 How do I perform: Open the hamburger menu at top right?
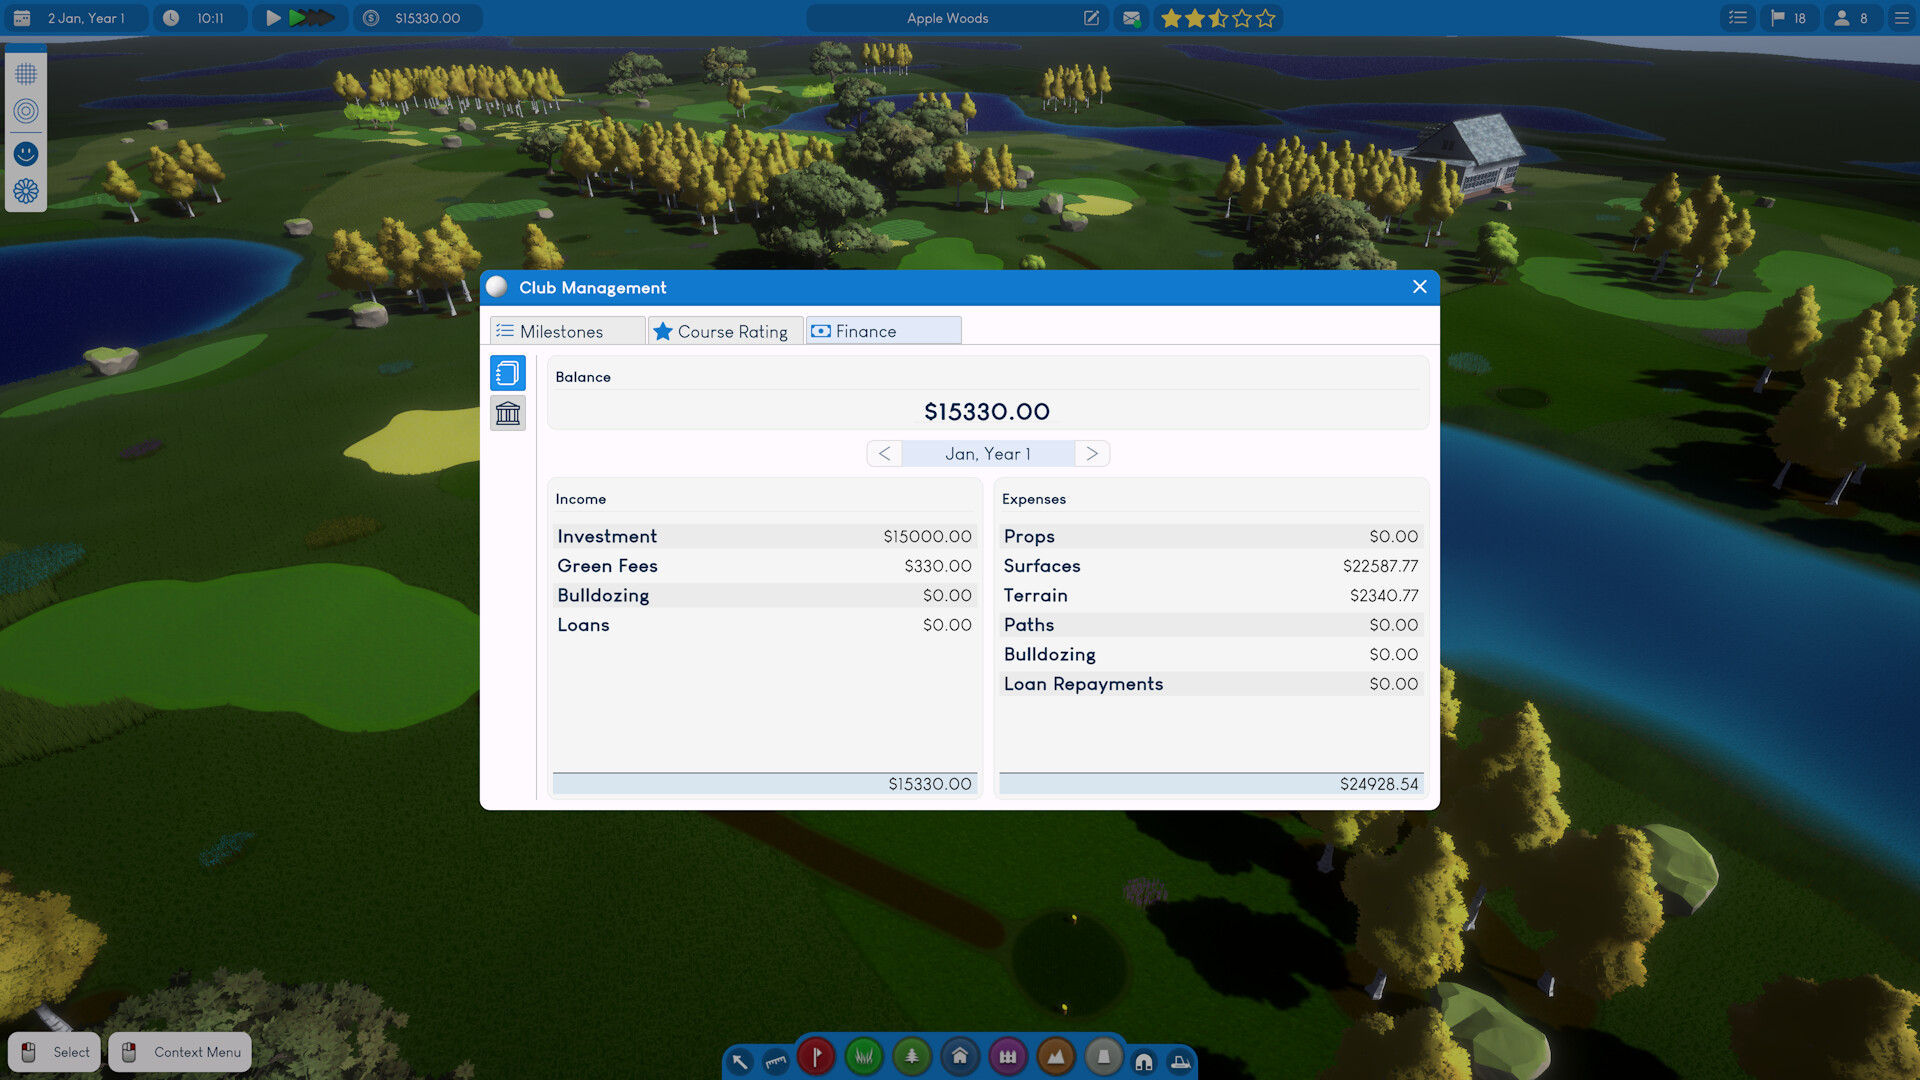pos(1902,18)
